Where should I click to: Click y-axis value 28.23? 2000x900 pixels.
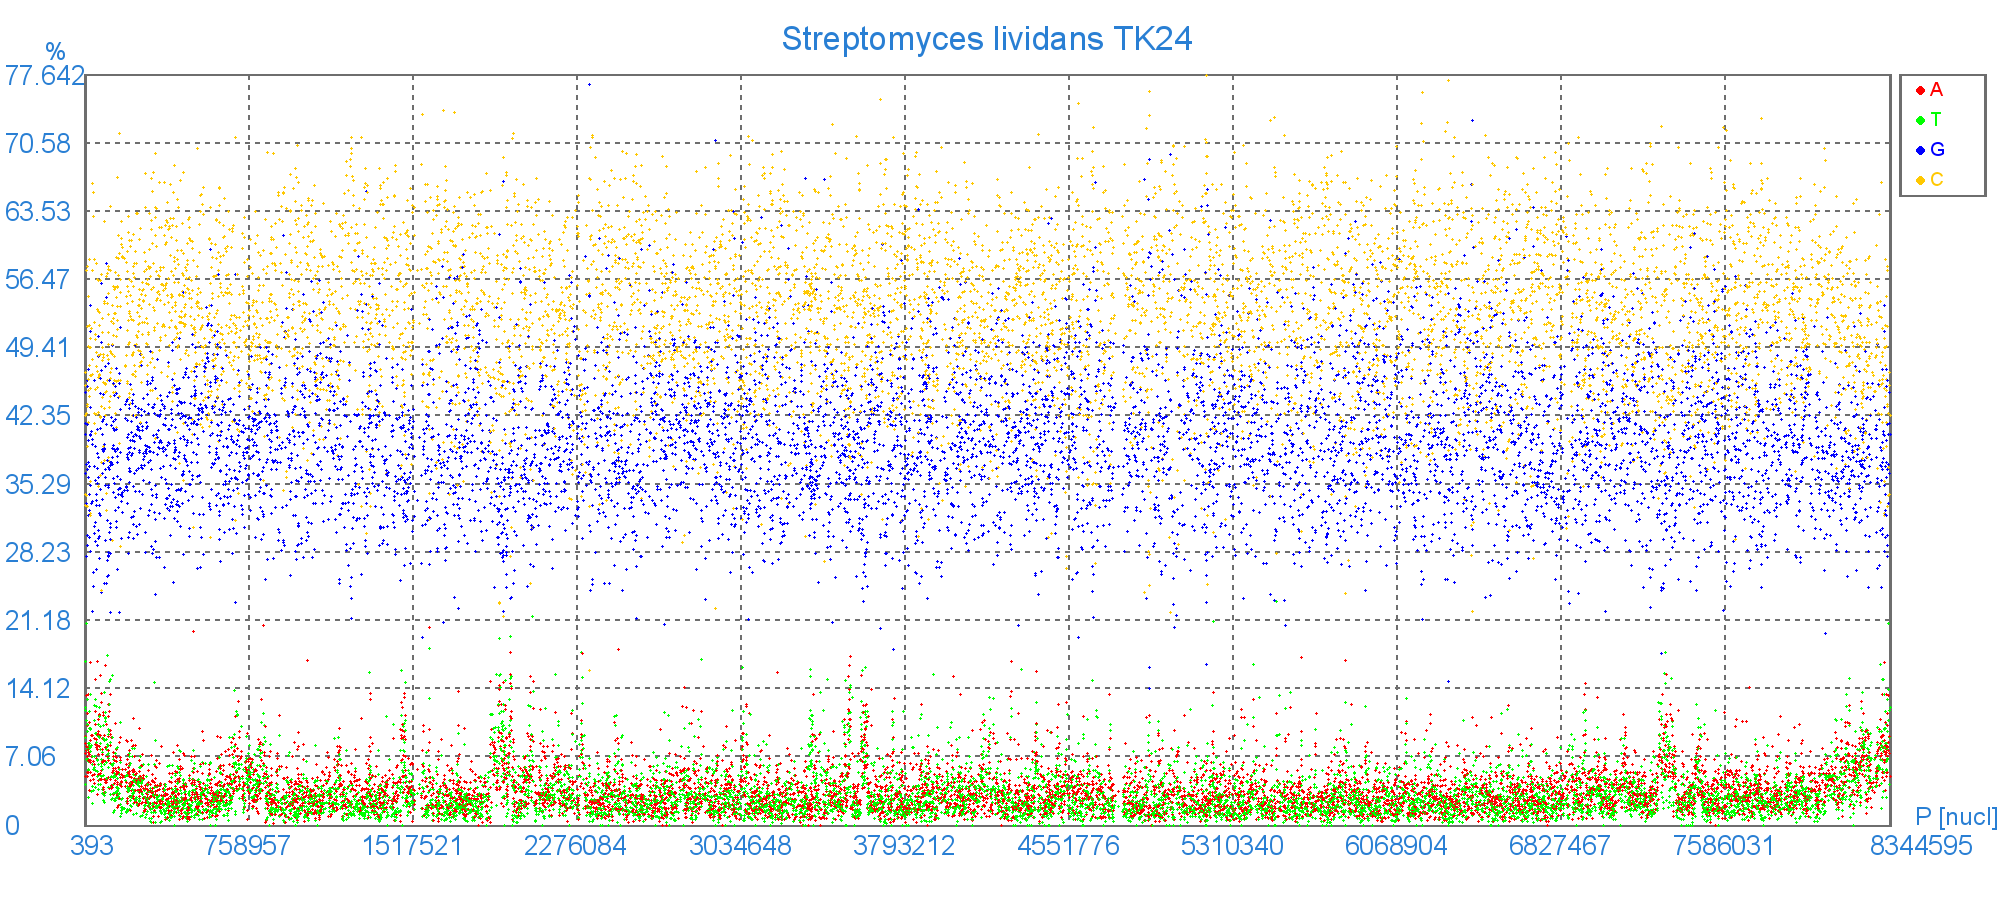tap(38, 553)
